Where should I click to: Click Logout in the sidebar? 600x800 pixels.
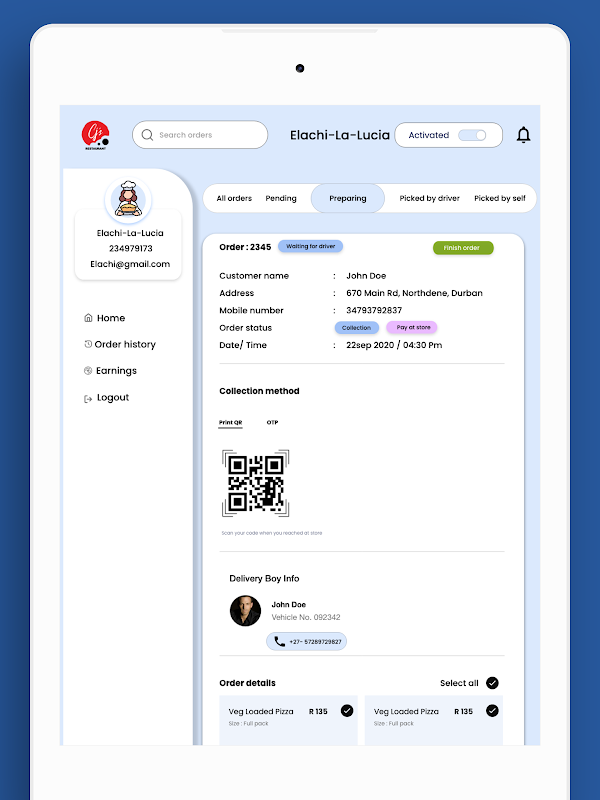pyautogui.click(x=113, y=397)
